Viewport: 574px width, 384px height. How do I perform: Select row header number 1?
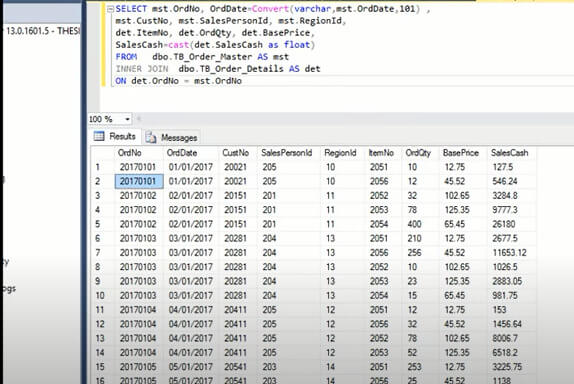tap(102, 167)
